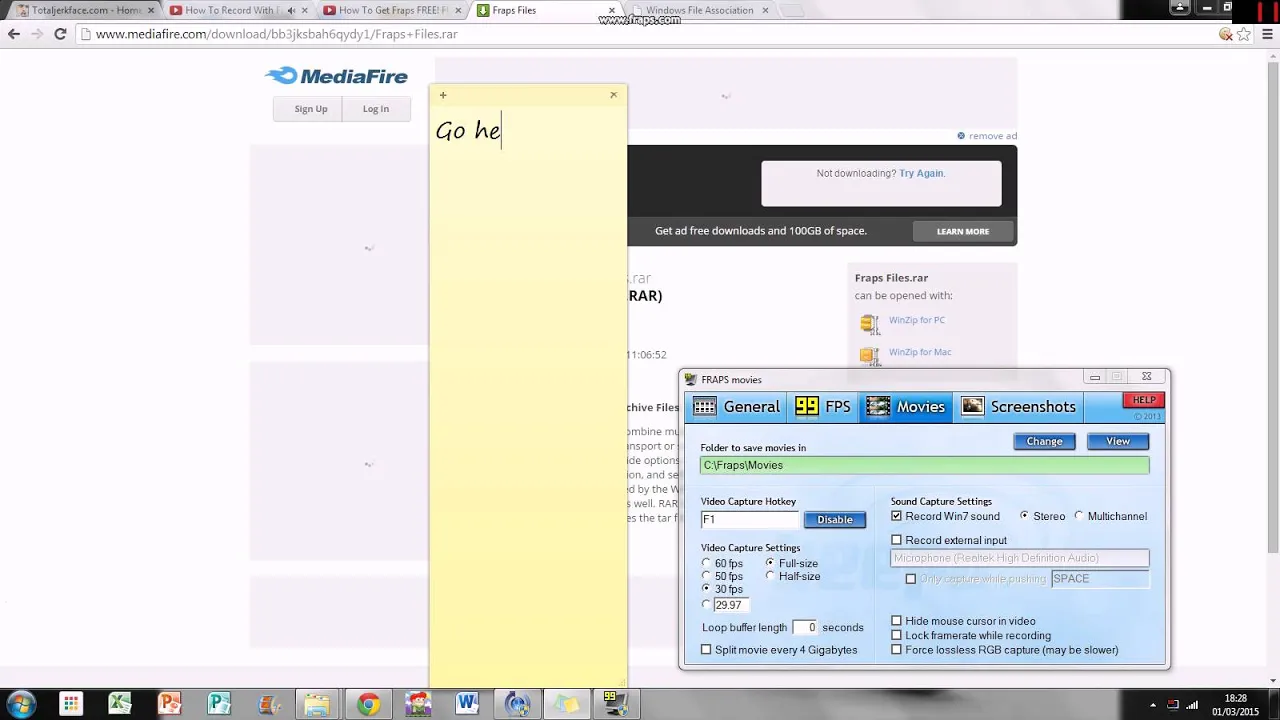Click the MediaFire Log In button

point(376,109)
